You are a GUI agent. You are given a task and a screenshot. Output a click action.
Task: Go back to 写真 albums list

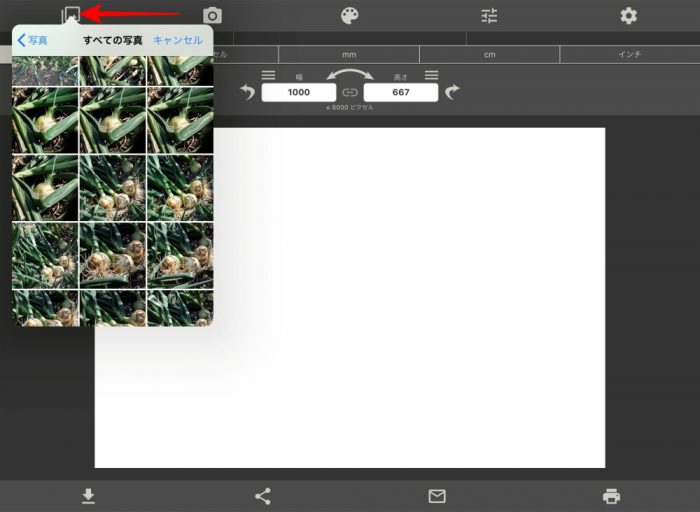click(x=33, y=40)
